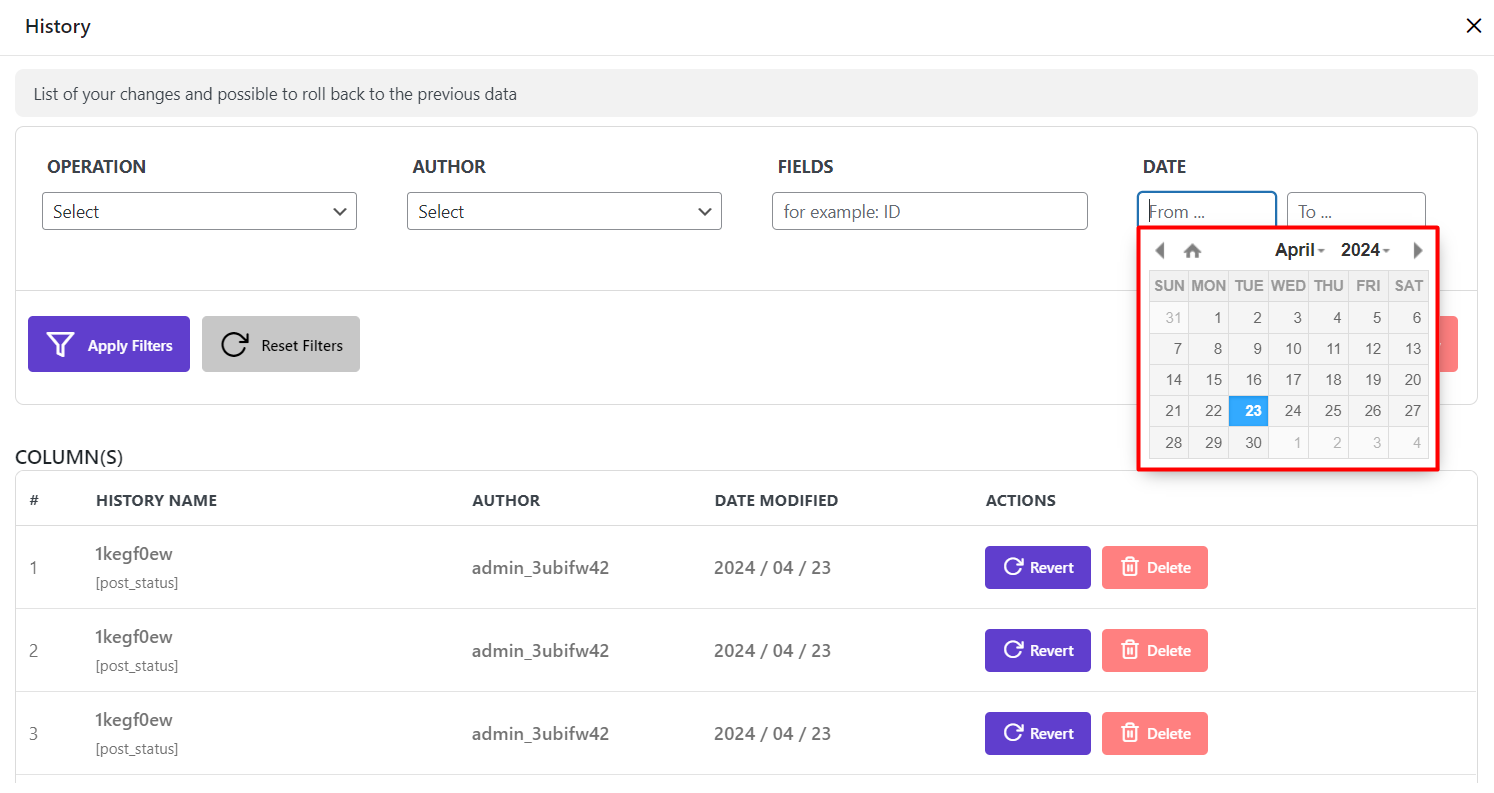Click next month arrow in calendar

tap(1417, 251)
